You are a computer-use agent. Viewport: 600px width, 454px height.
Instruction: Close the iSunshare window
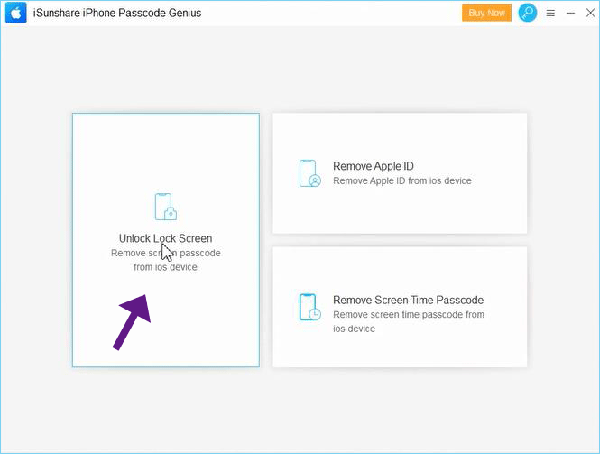590,13
